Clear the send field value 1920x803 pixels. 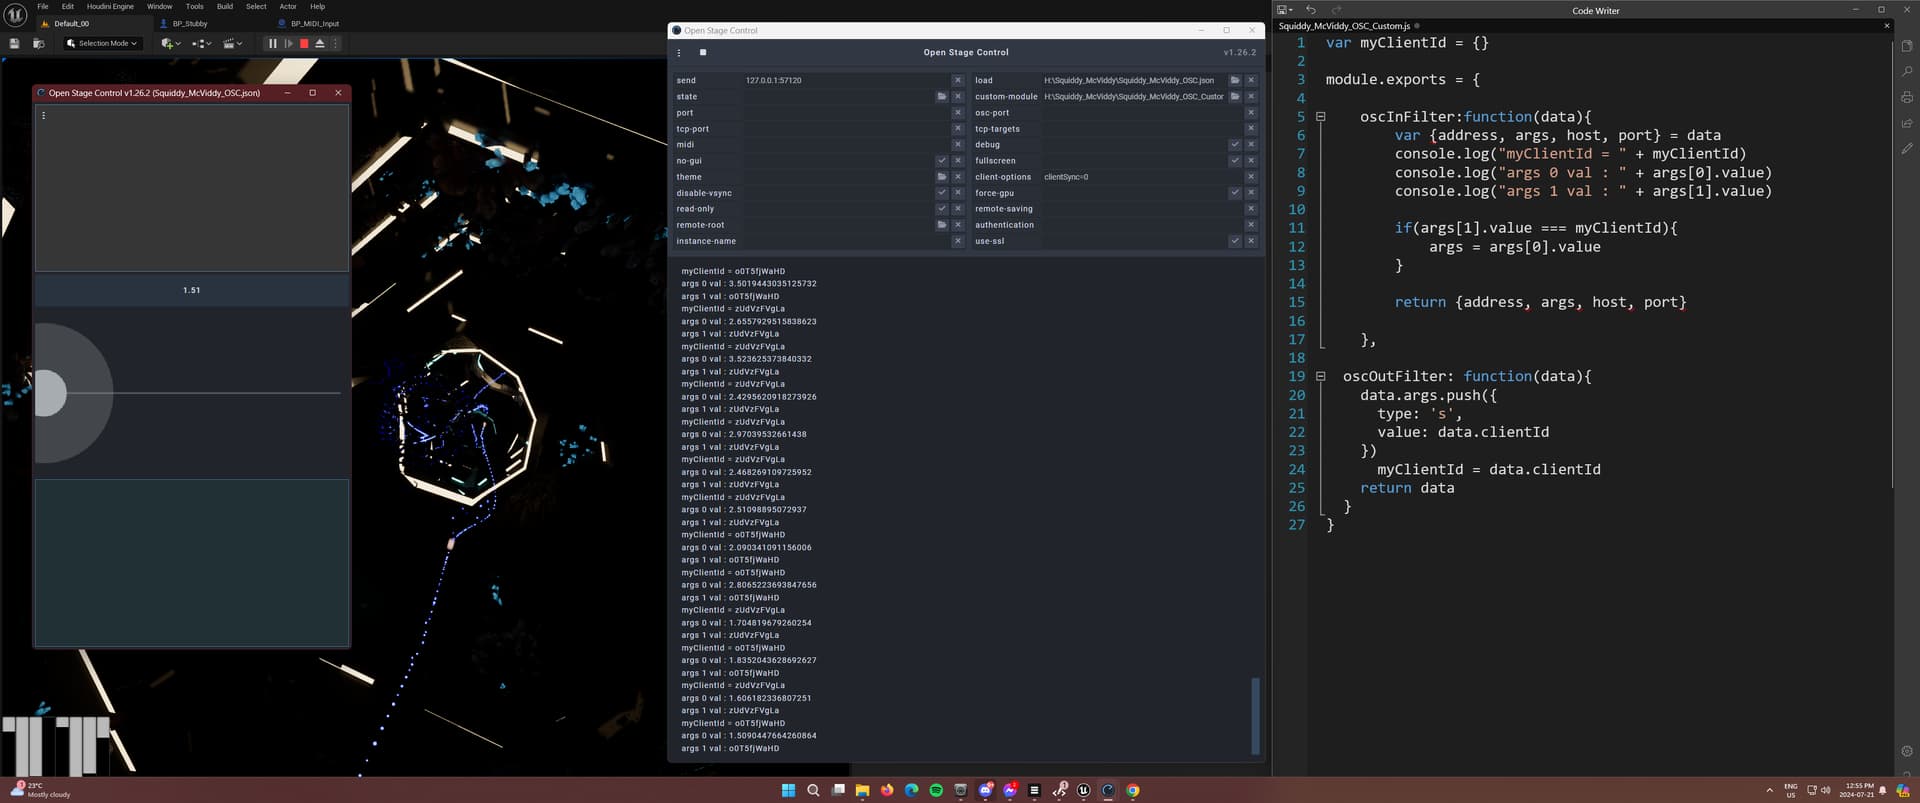958,80
